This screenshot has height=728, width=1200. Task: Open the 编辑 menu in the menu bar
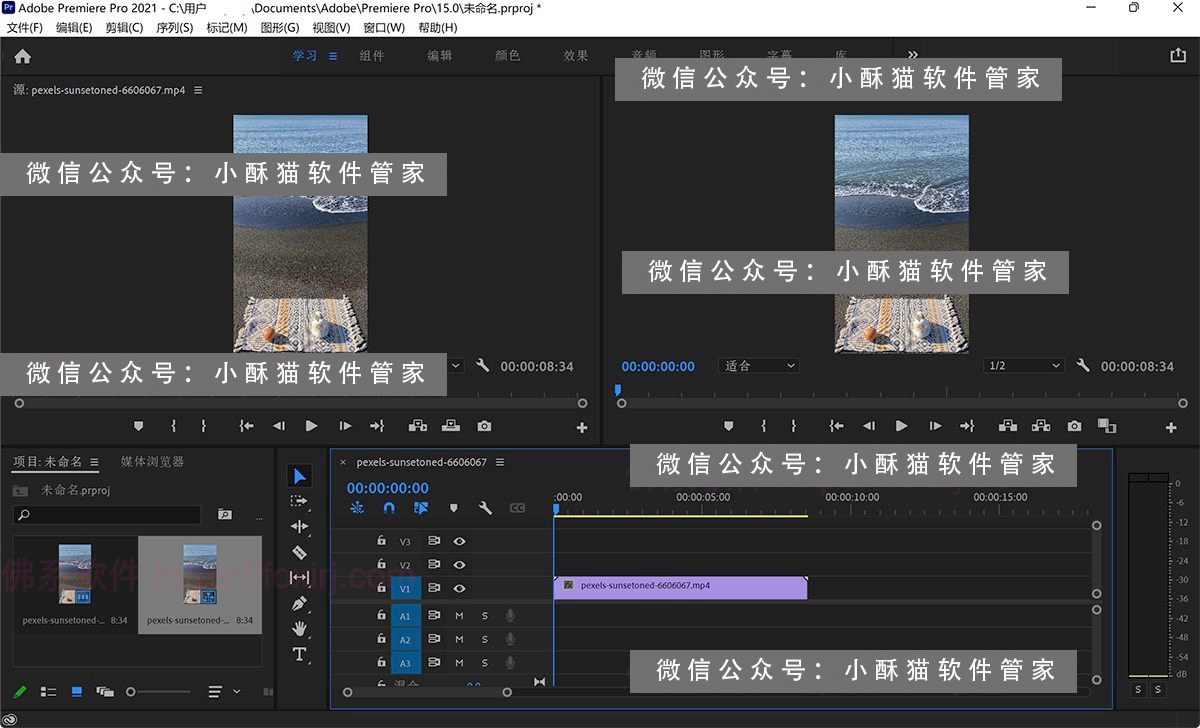coord(73,27)
